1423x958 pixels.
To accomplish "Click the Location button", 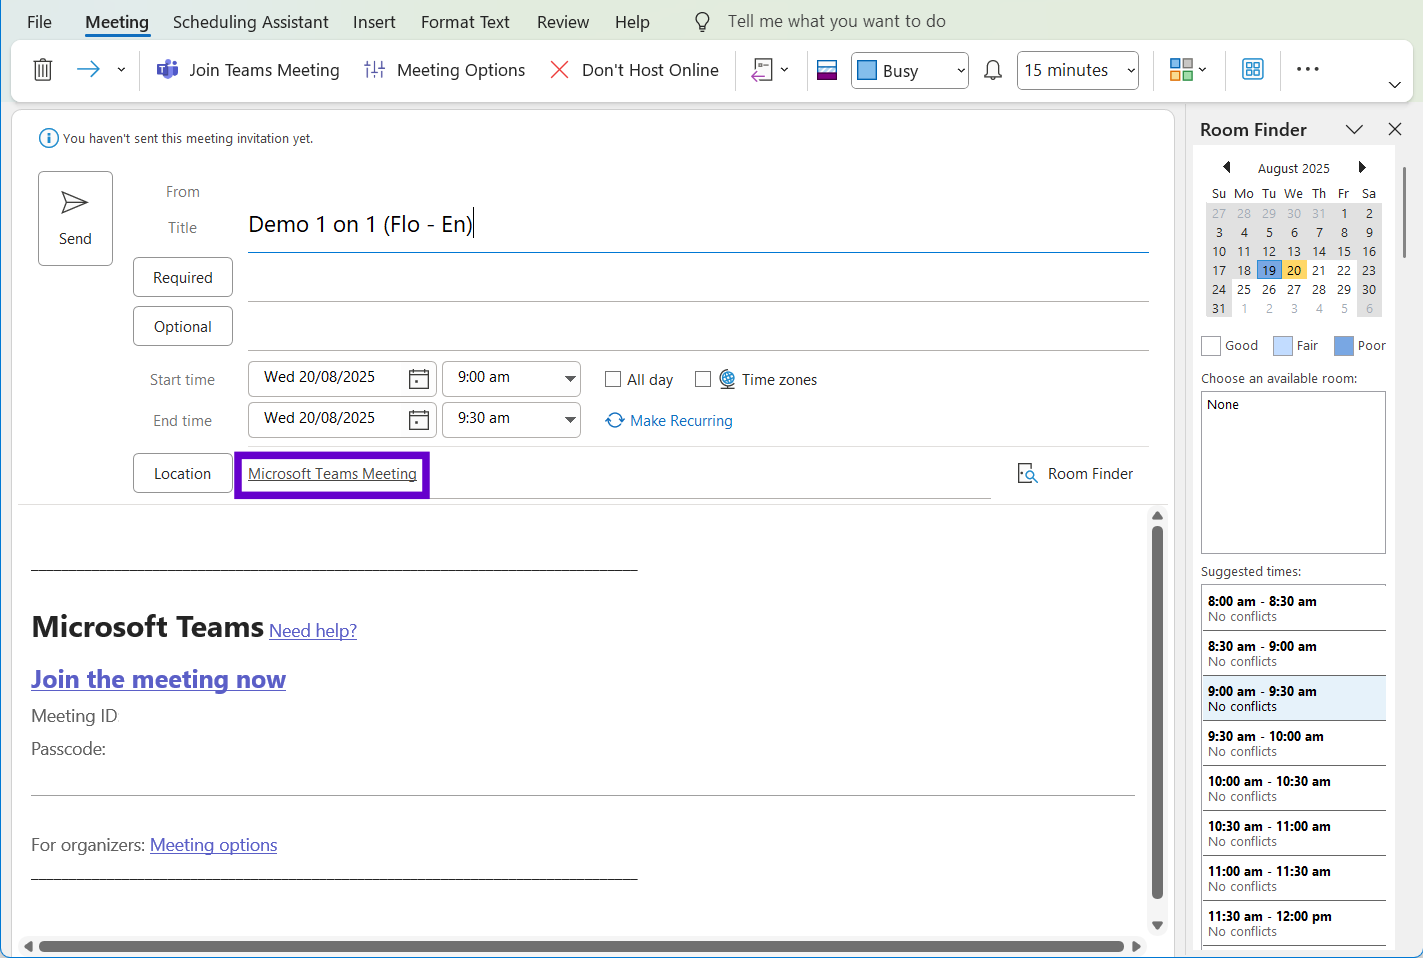I will 183,473.
